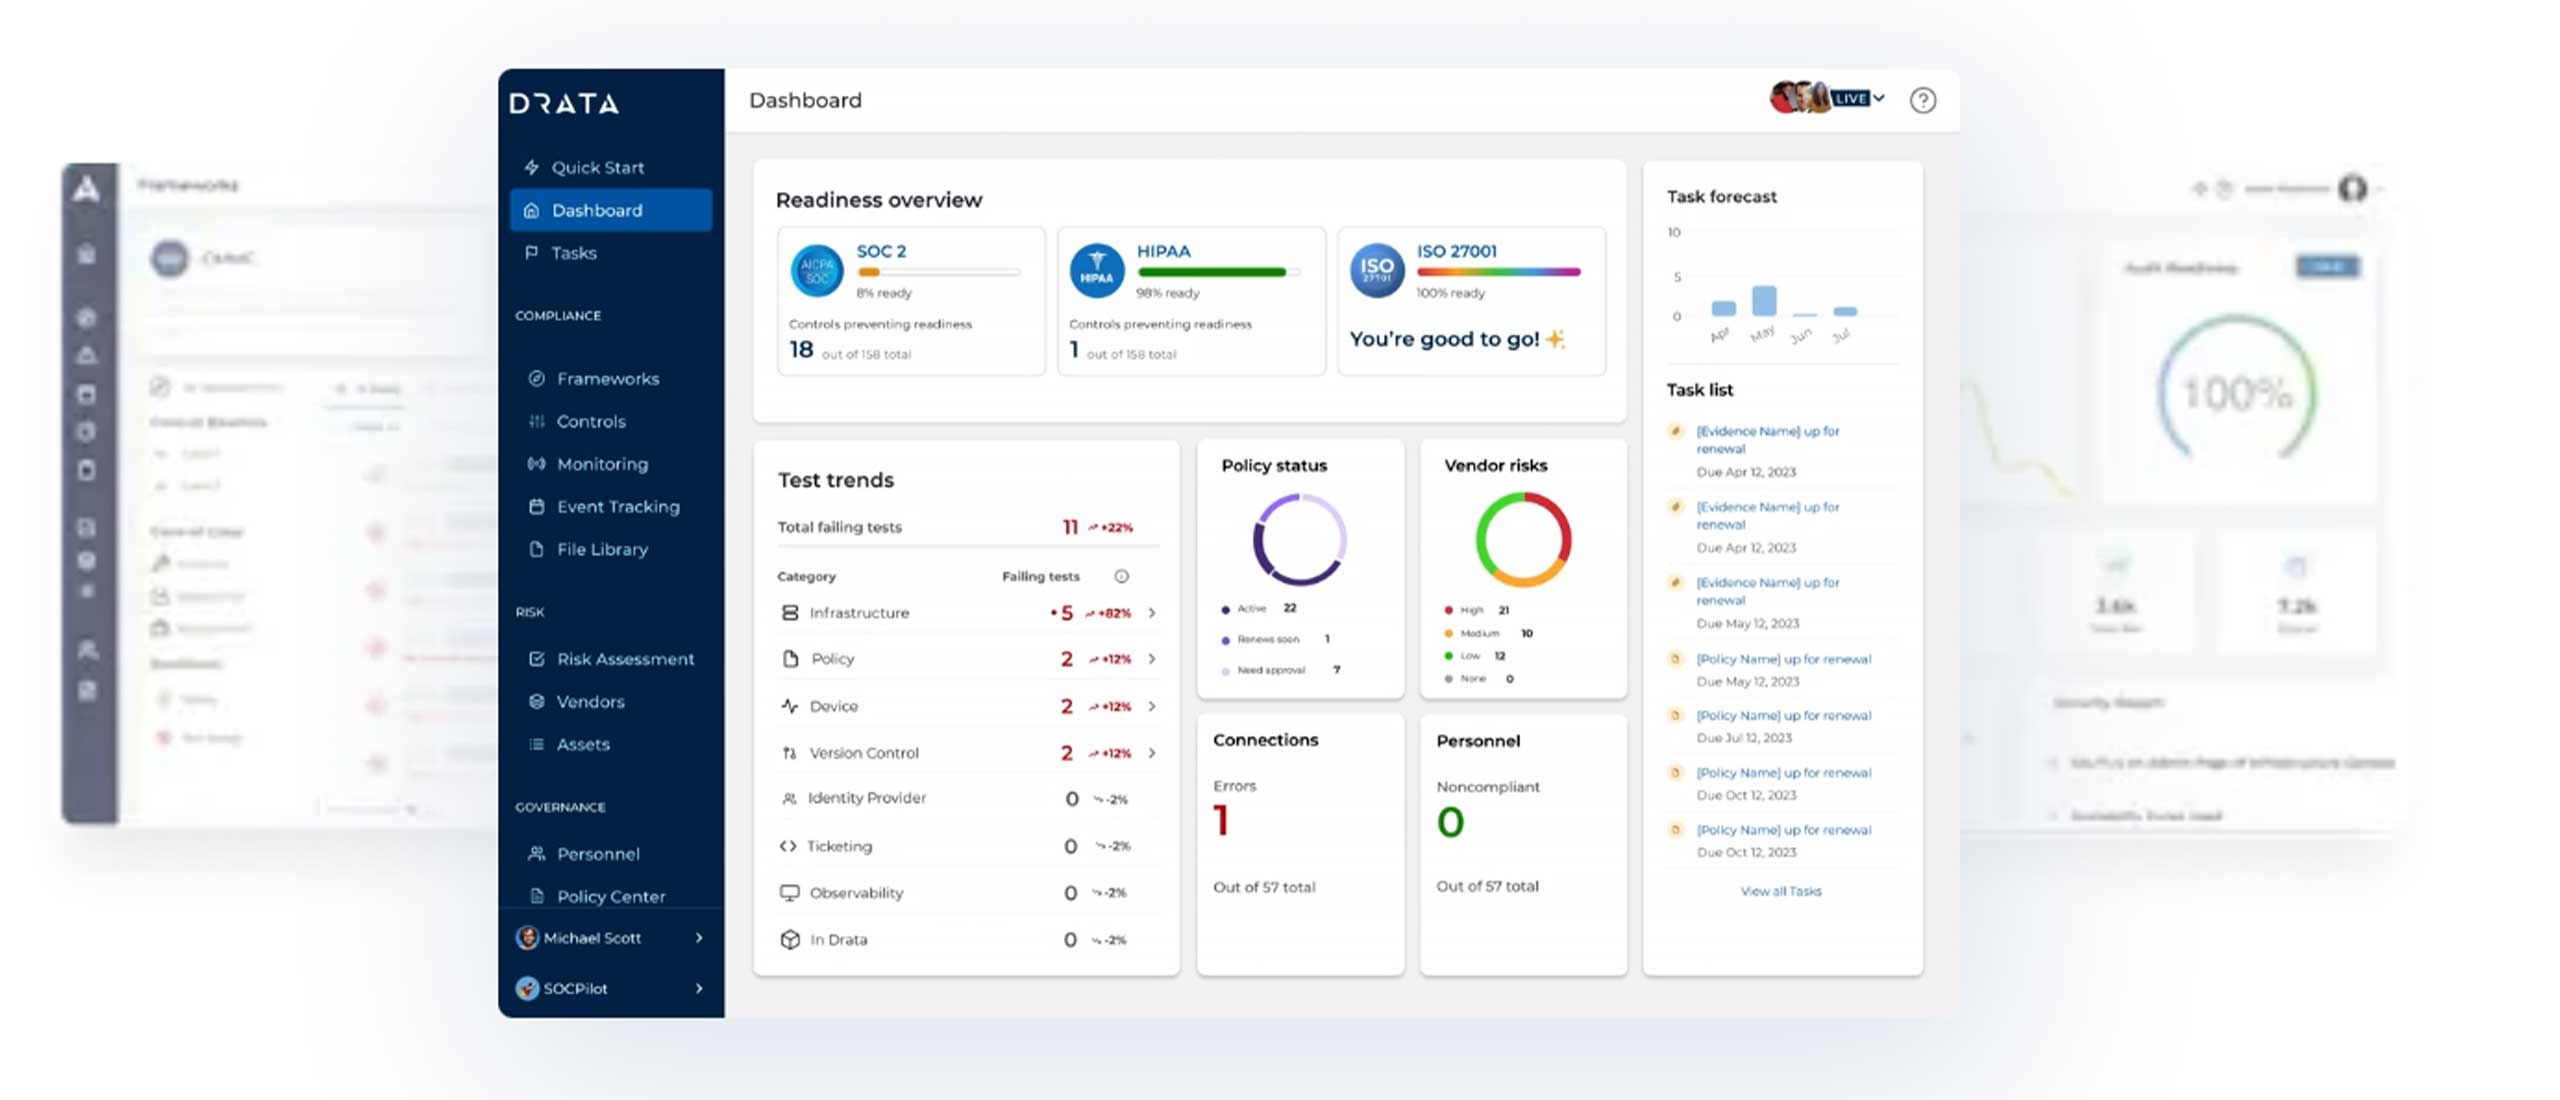The height and width of the screenshot is (1100, 2560).
Task: Click the DRATA logo
Action: [x=563, y=103]
